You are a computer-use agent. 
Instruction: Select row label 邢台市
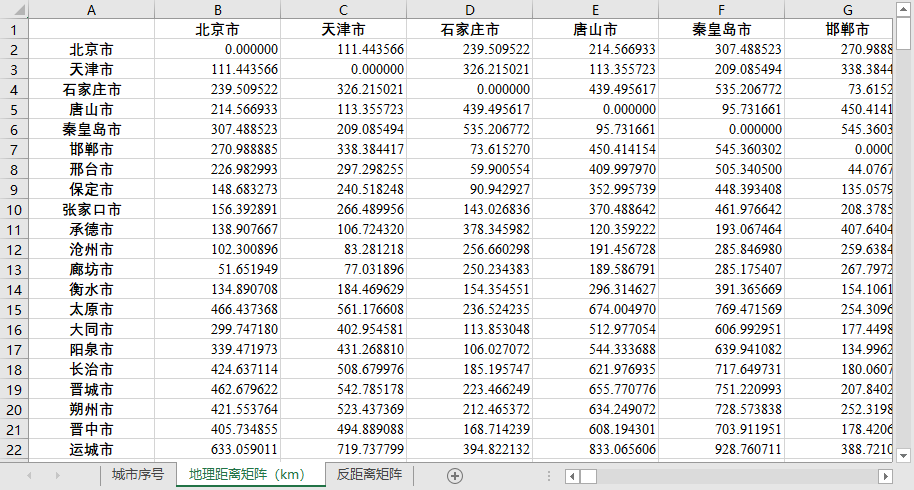click(92, 170)
